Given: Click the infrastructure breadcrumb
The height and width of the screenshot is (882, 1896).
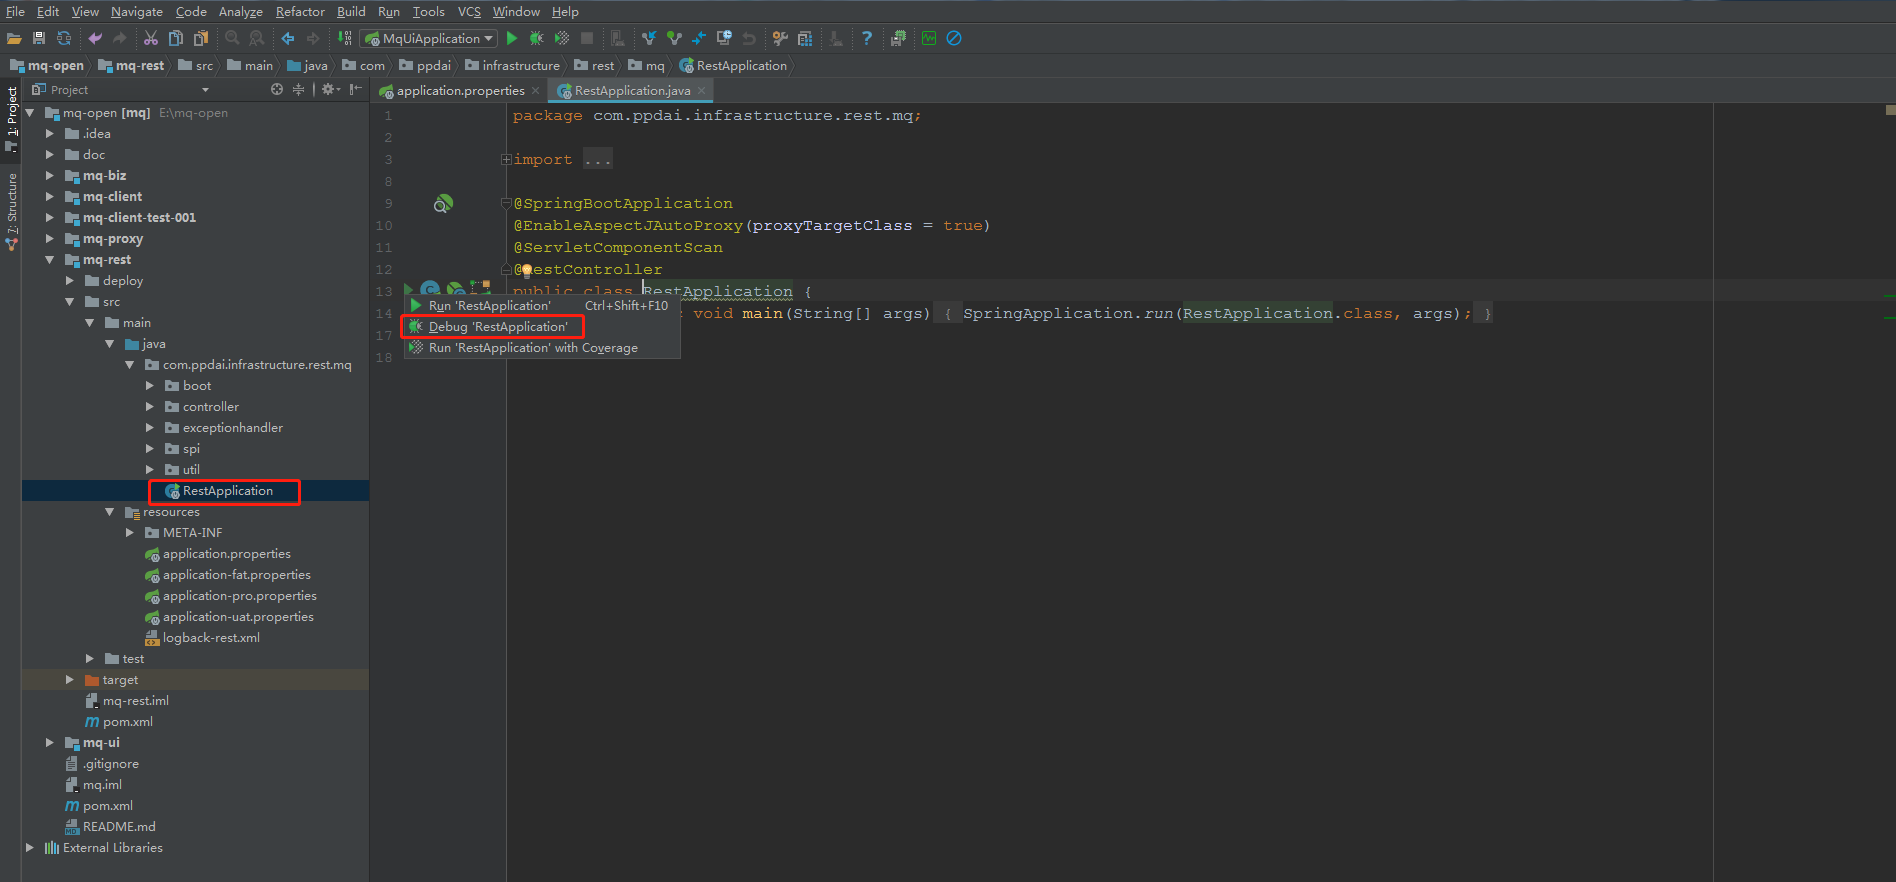Looking at the screenshot, I should [513, 66].
